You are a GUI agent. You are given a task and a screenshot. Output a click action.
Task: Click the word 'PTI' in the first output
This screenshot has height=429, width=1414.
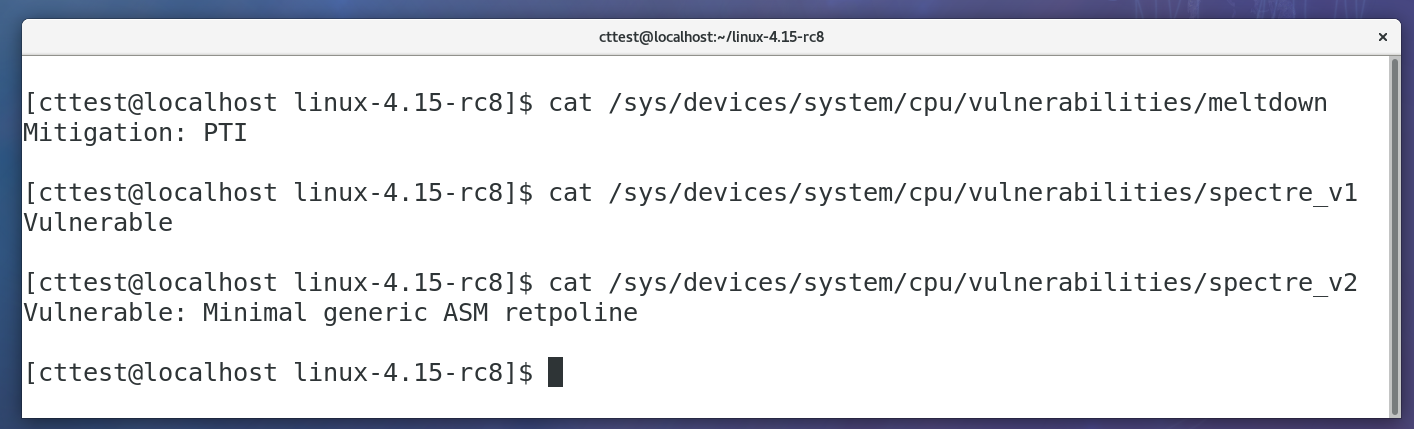(x=225, y=132)
